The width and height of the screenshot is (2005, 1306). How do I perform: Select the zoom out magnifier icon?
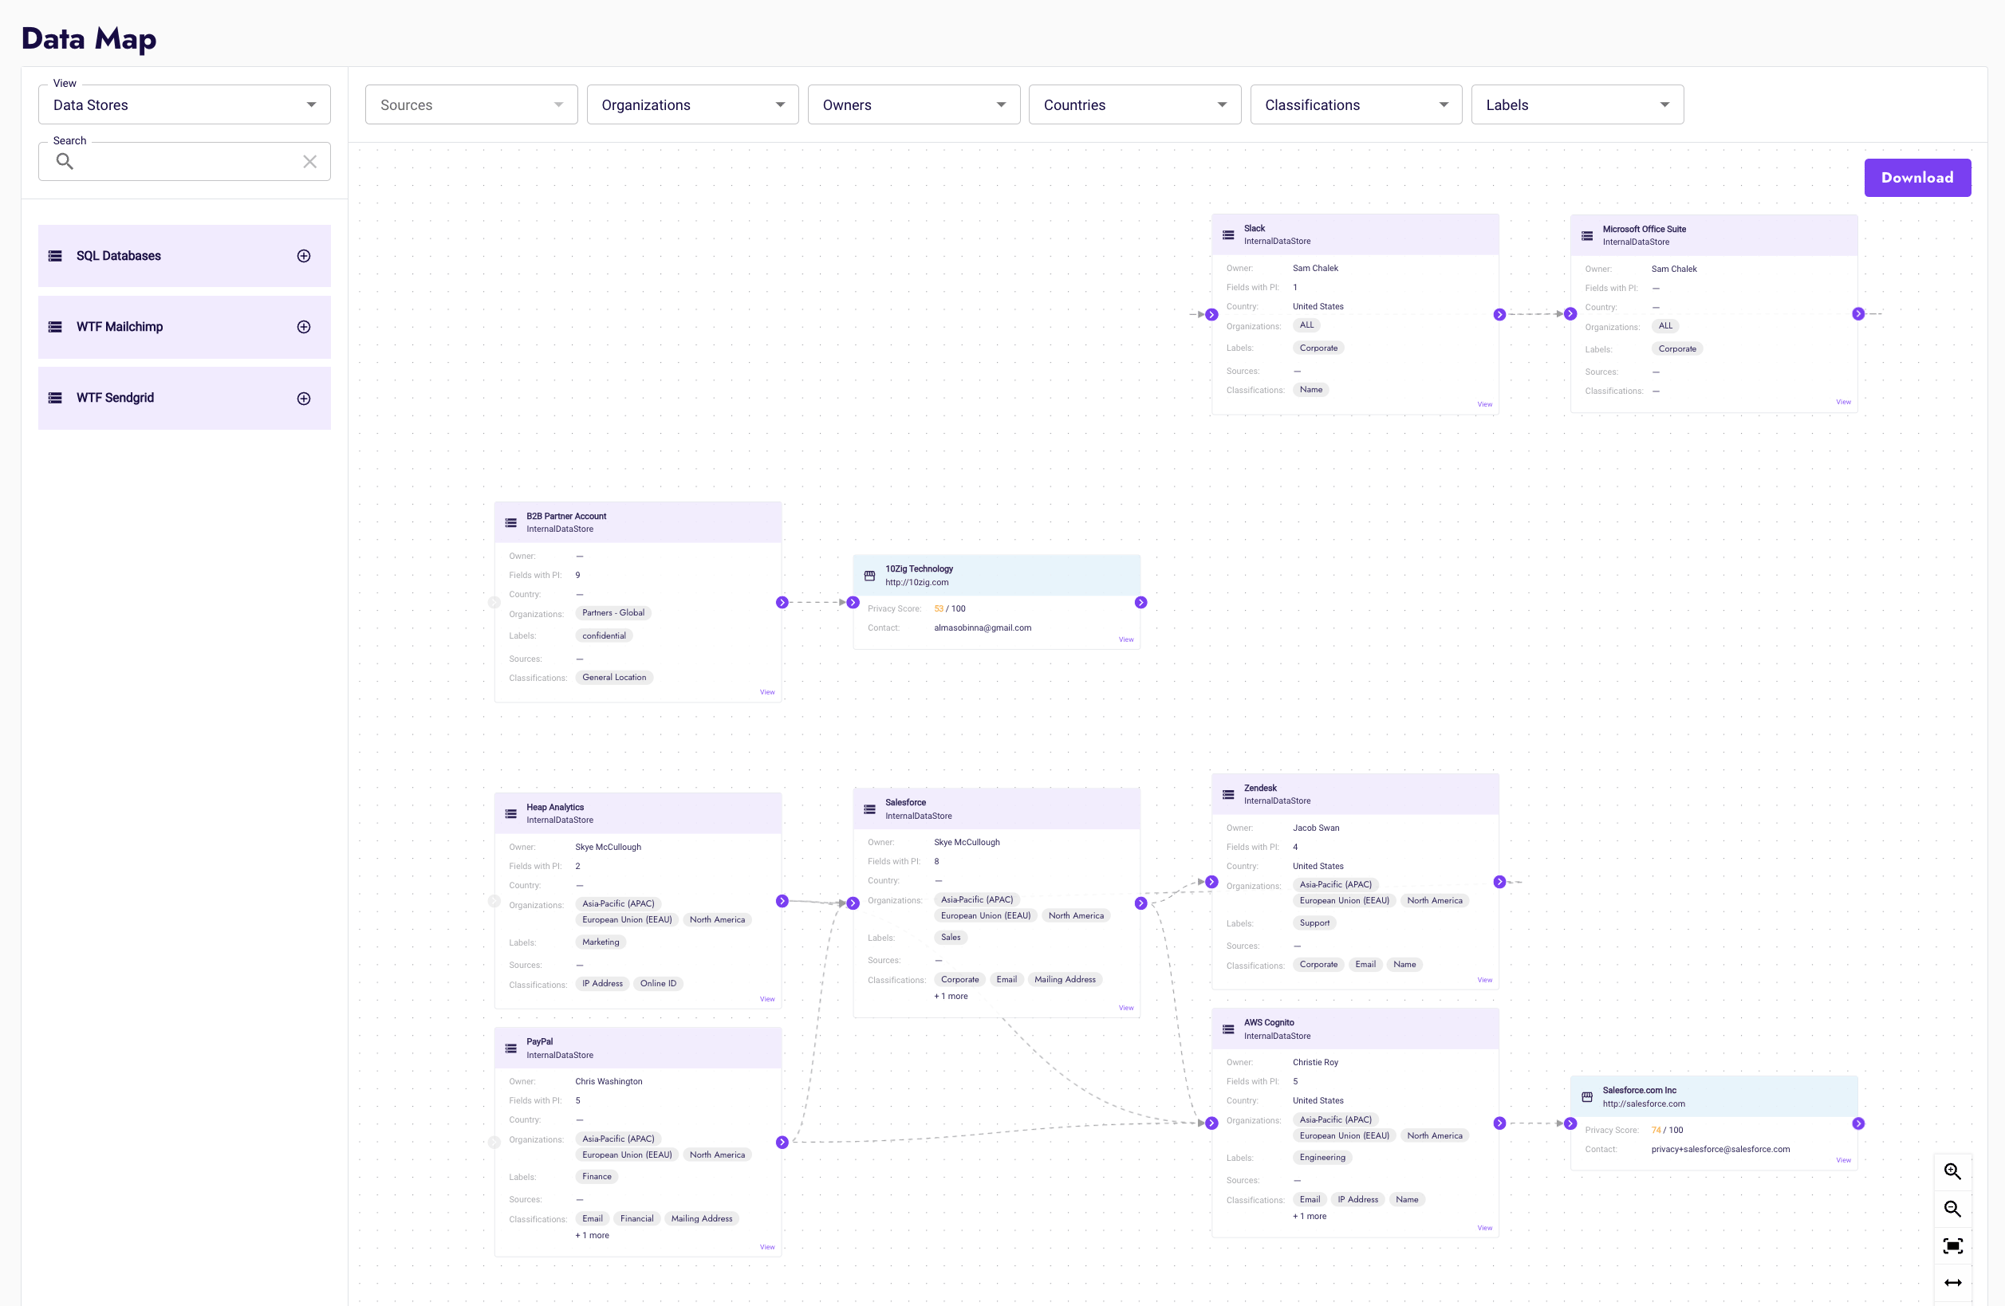pos(1952,1208)
